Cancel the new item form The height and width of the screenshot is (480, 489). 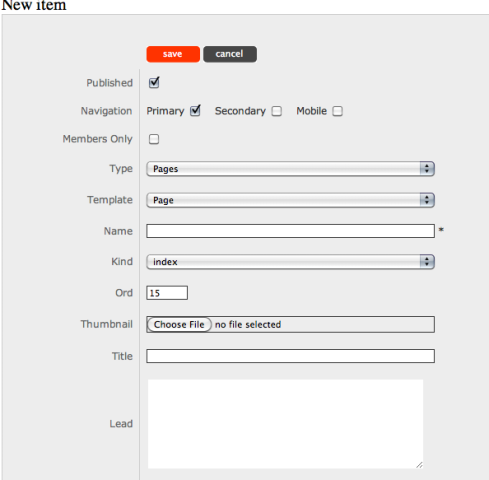click(230, 54)
